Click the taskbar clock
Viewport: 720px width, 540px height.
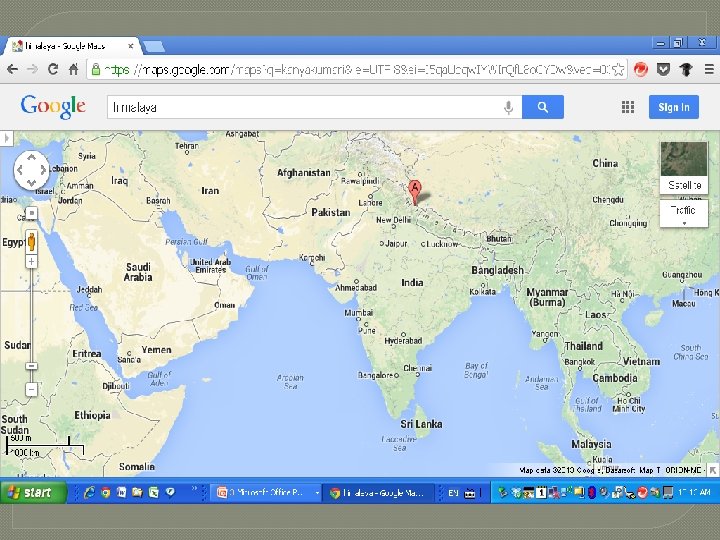point(694,492)
